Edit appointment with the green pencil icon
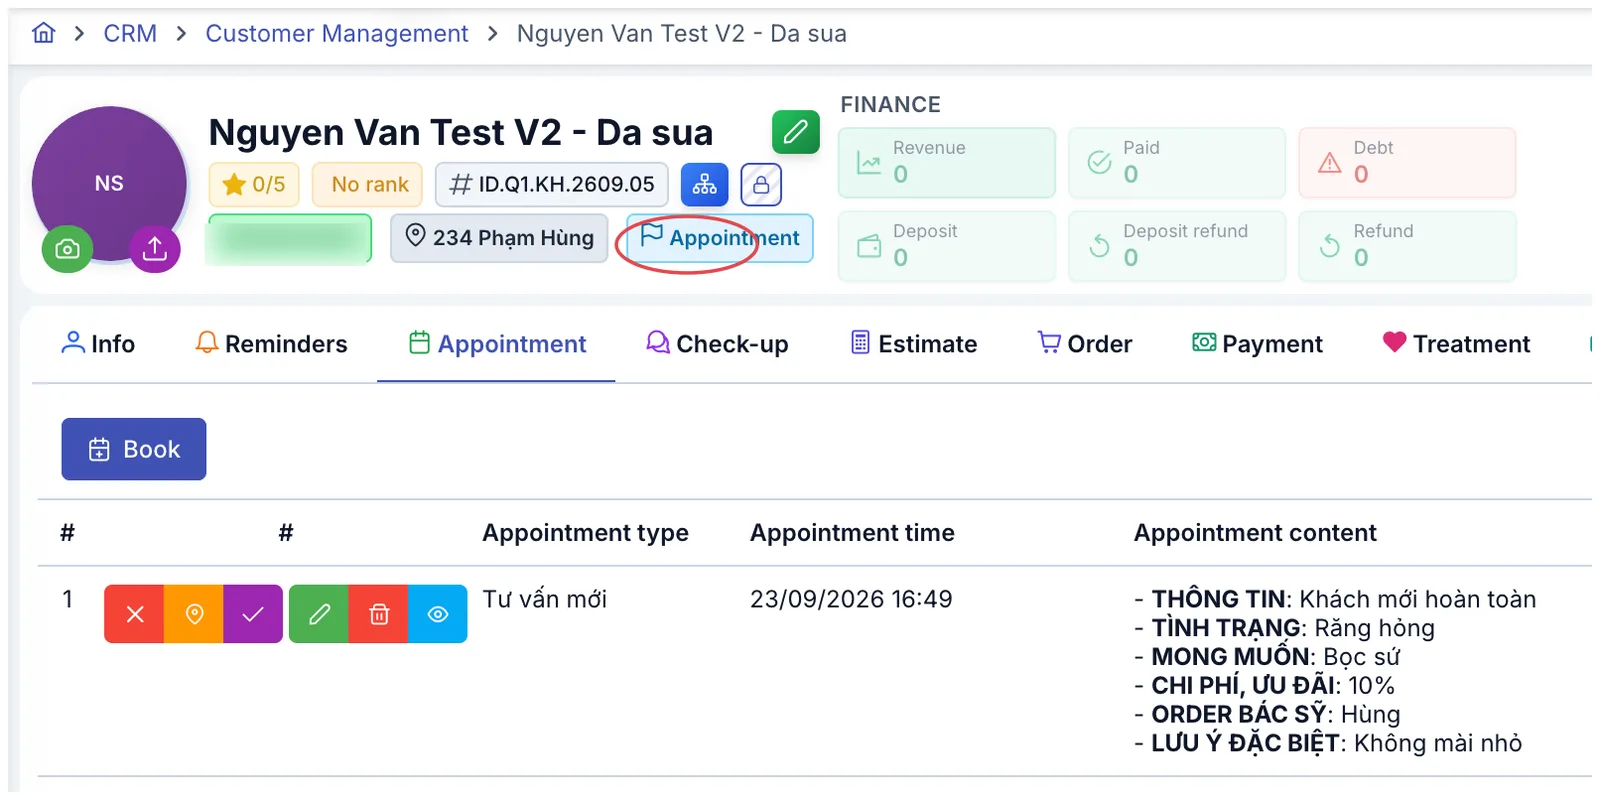This screenshot has width=1600, height=800. pos(319,614)
